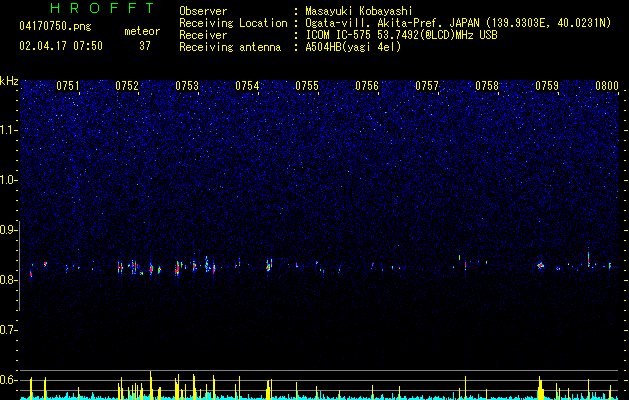This screenshot has height=400, width=629.
Task: Click the 0757 time marker
Action: point(427,86)
